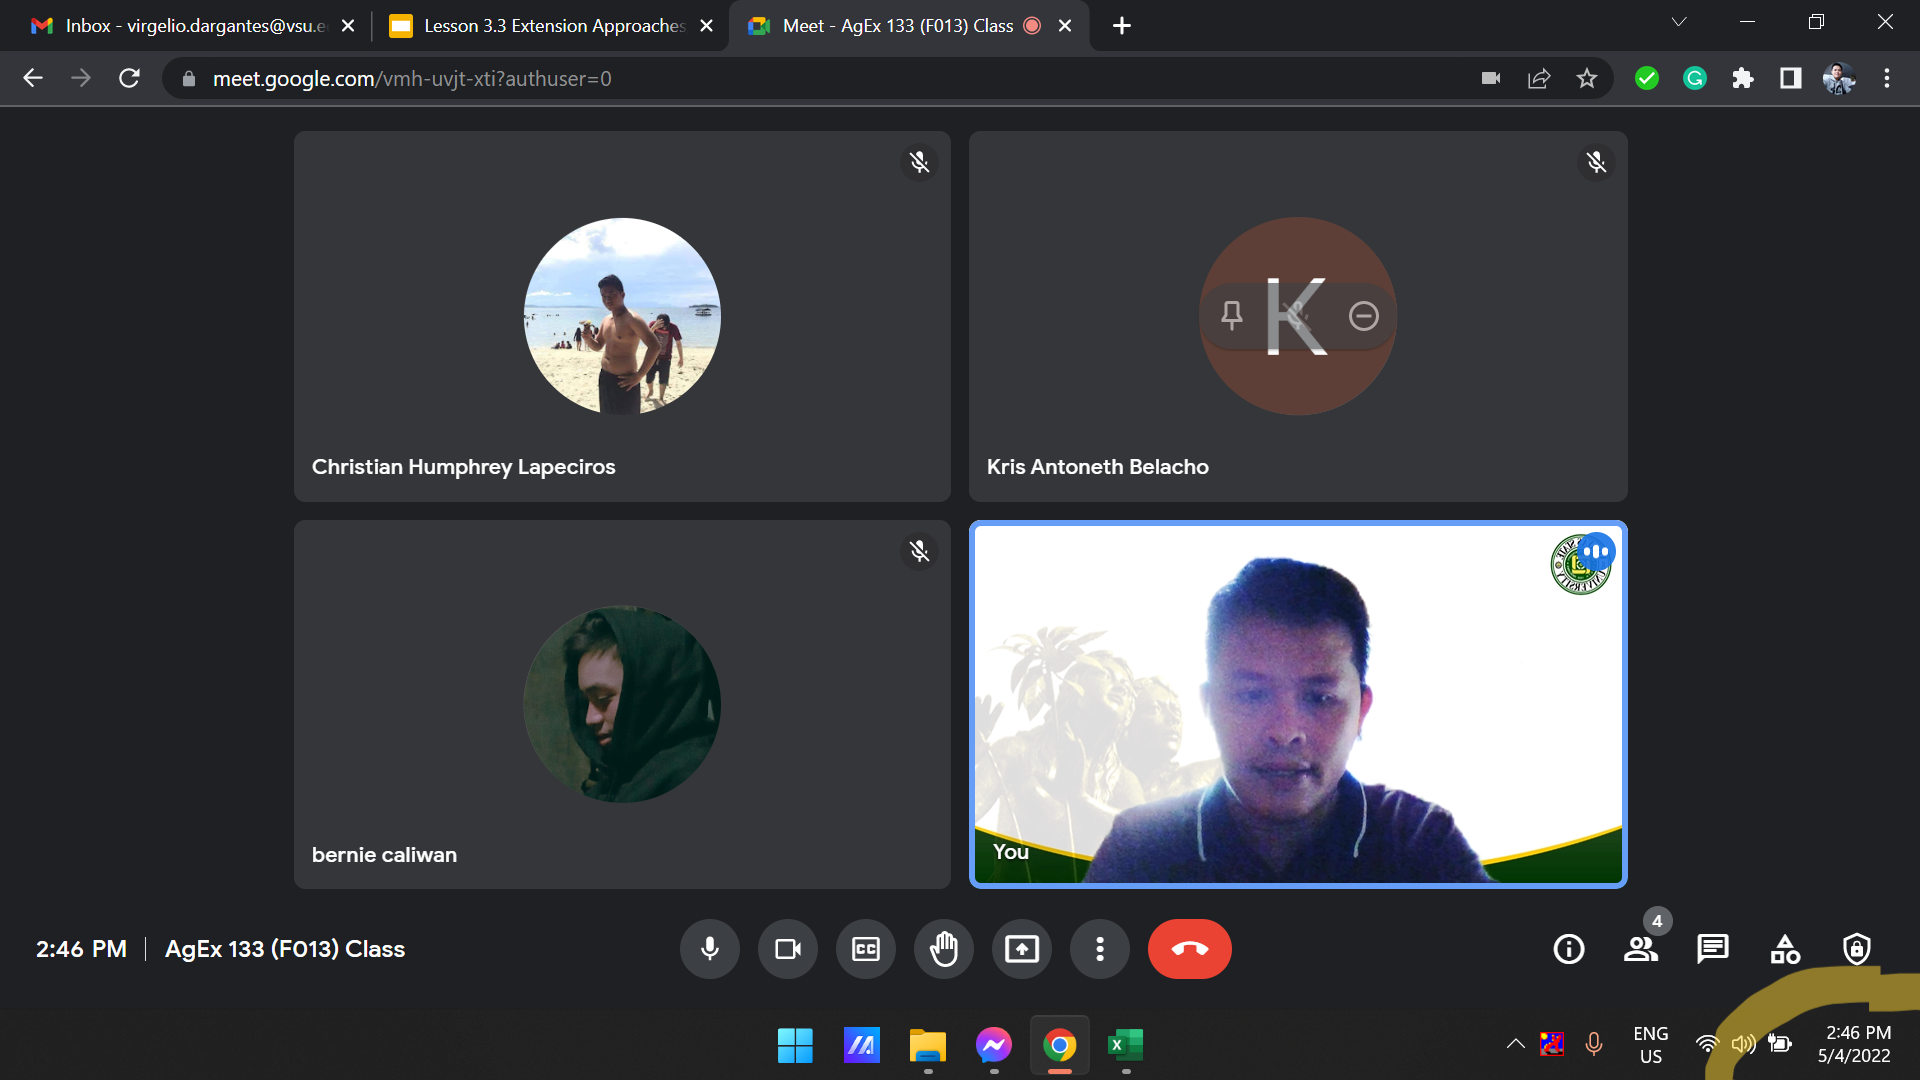The image size is (1920, 1080).
Task: Open more options three-dot menu in call controls
Action: (1099, 948)
